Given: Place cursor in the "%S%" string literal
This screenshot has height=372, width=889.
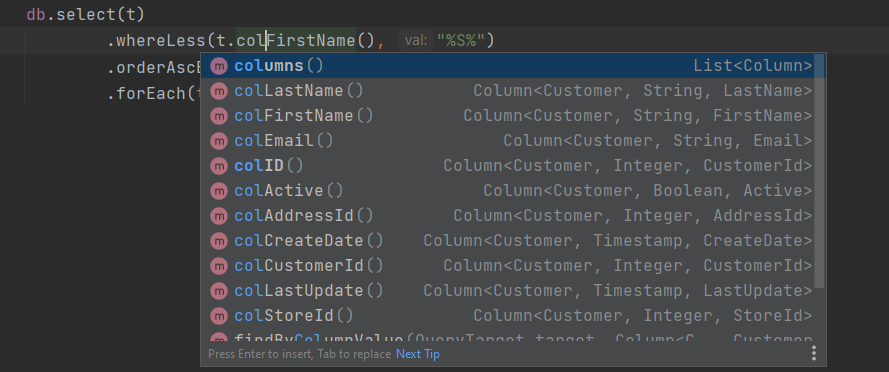Looking at the screenshot, I should tap(460, 41).
